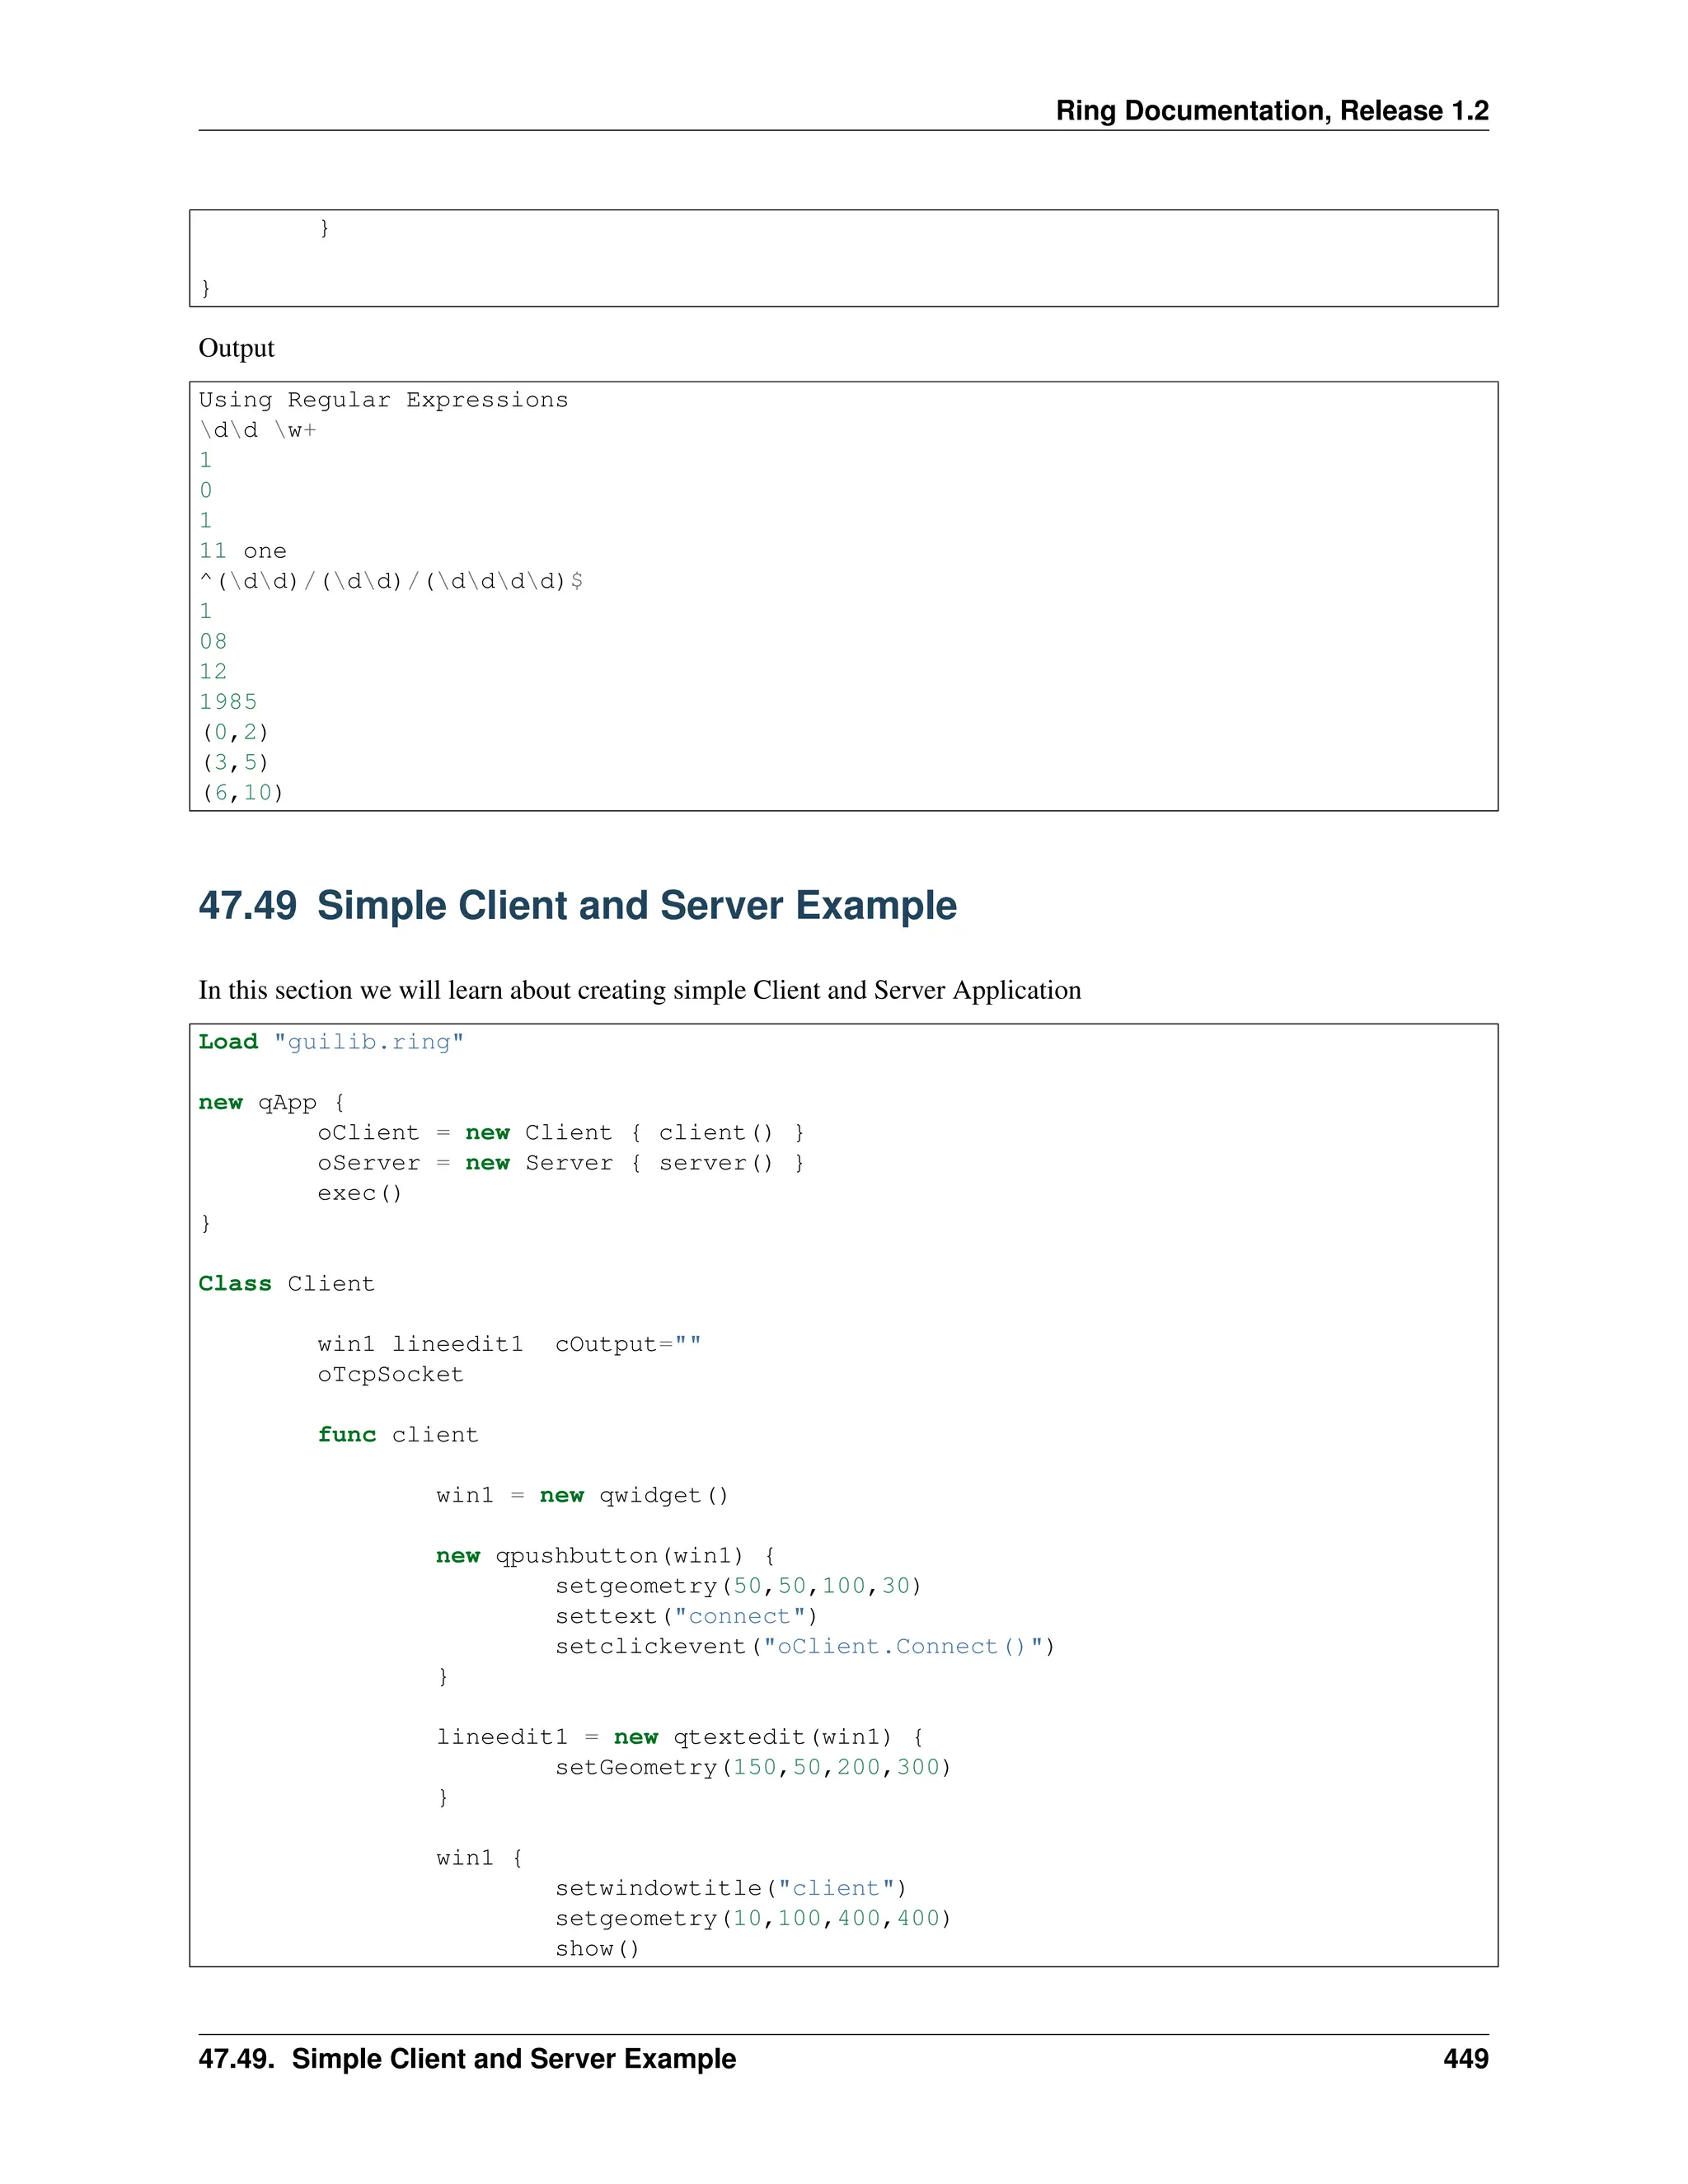This screenshot has height=2184, width=1688.
Task: Click the 'Using Regular Expressions' output line
Action: pos(383,400)
